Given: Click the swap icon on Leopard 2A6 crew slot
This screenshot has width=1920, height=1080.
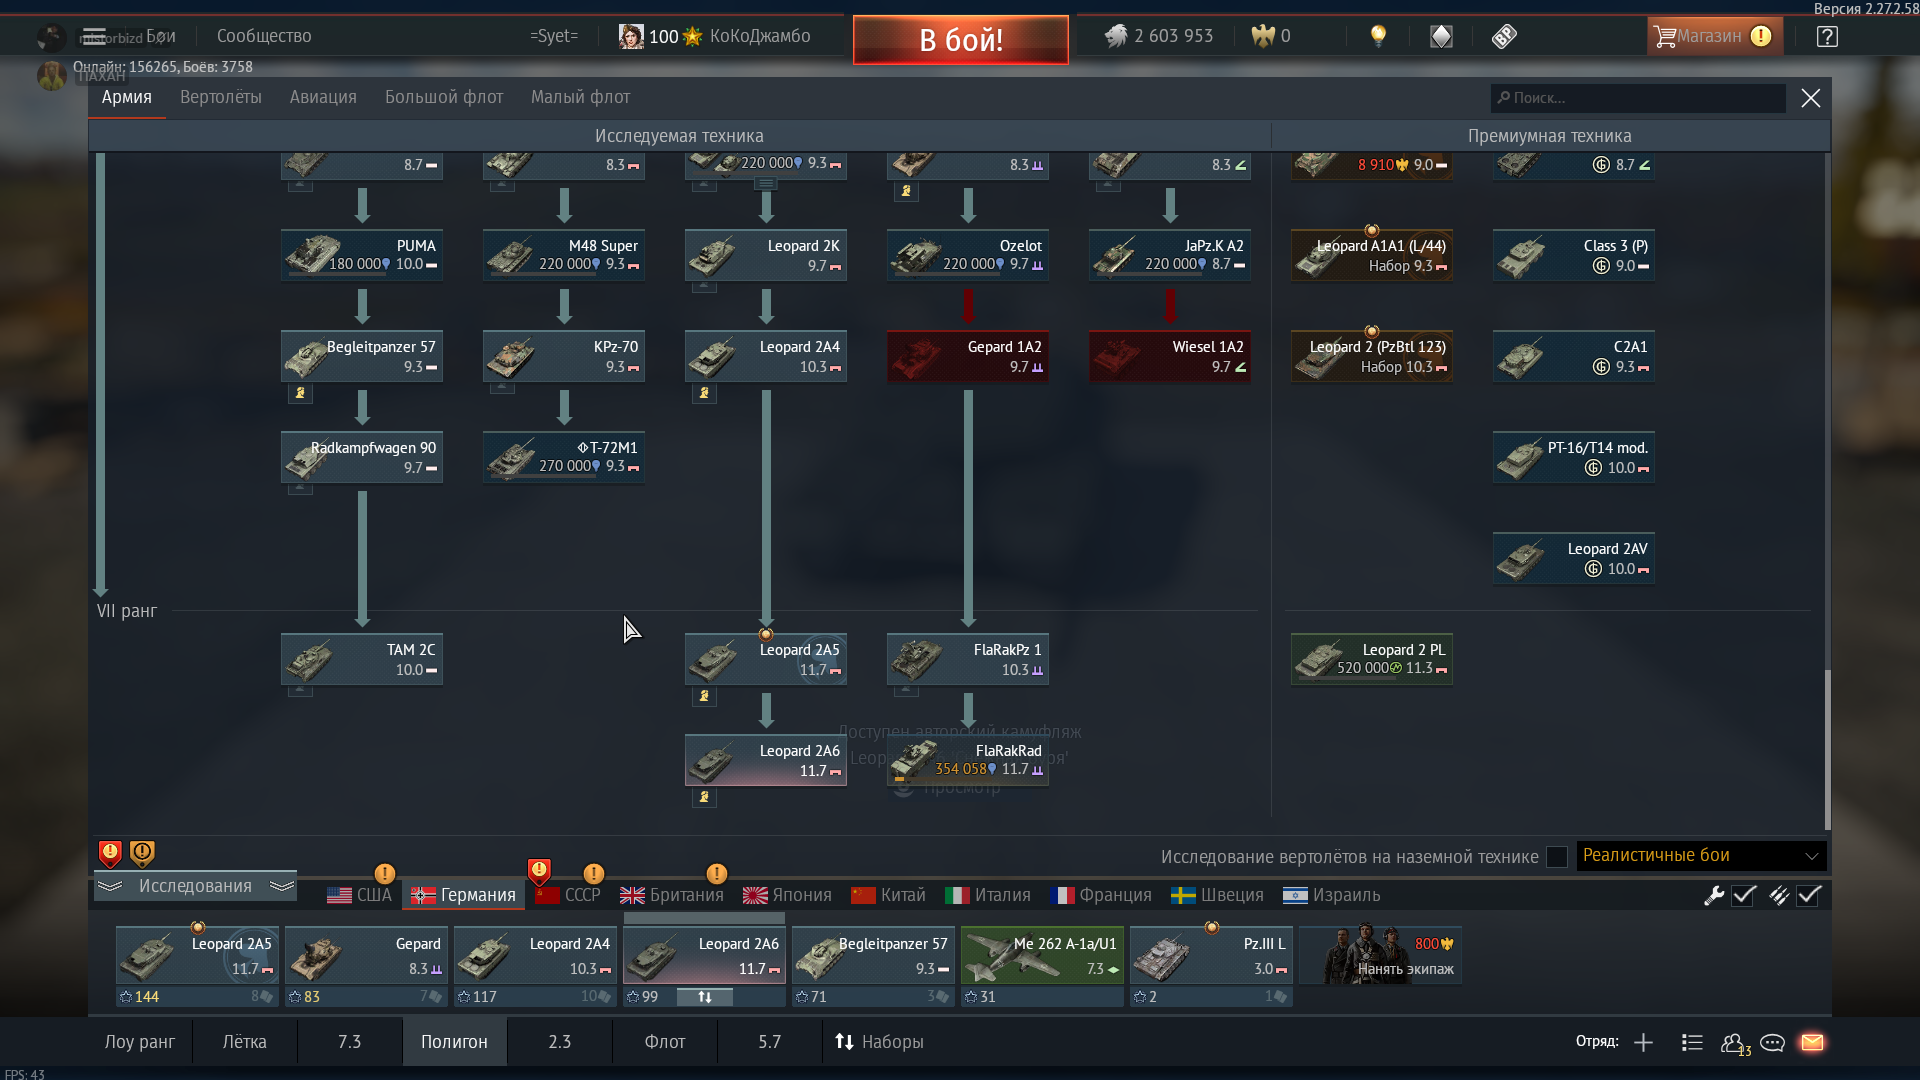Looking at the screenshot, I should (x=705, y=997).
